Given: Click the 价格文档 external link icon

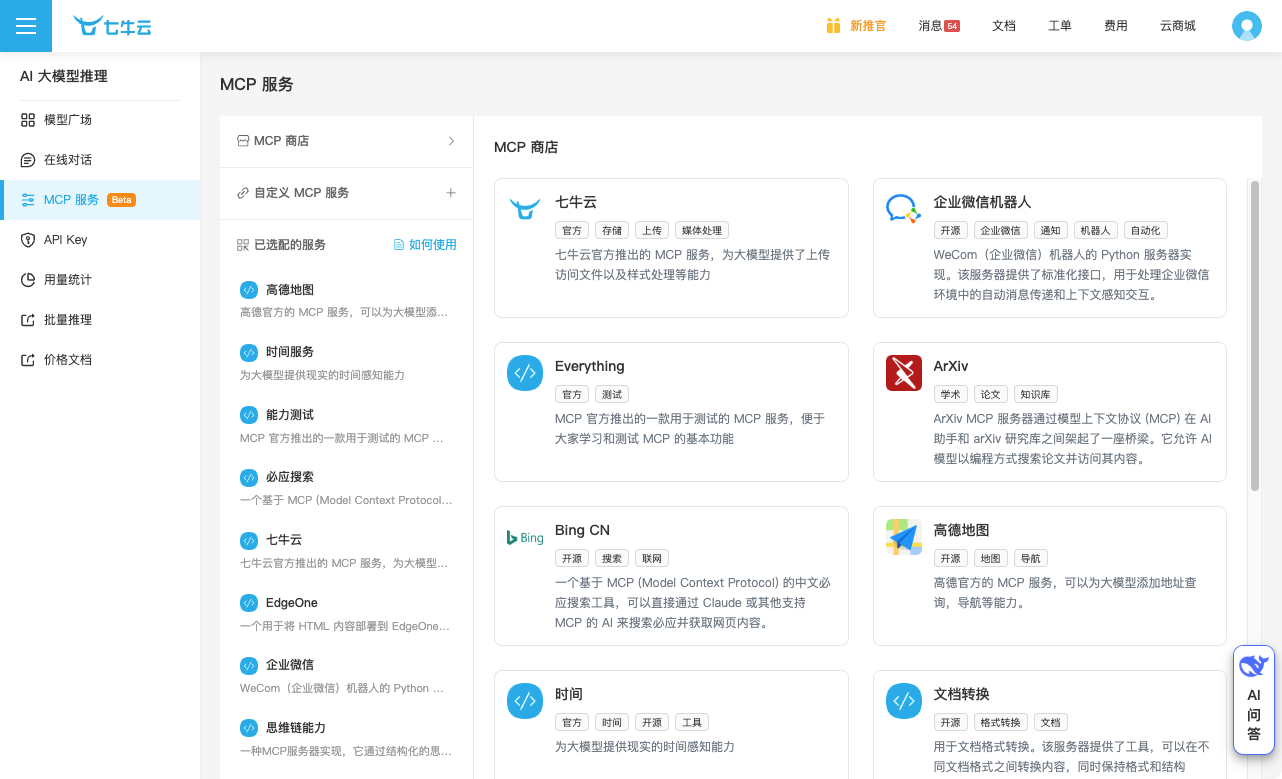Looking at the screenshot, I should coord(28,360).
